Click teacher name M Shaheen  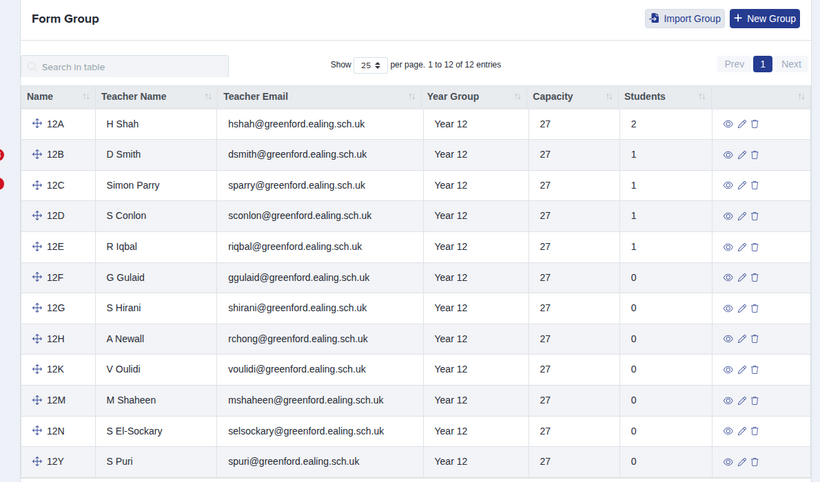pos(131,400)
